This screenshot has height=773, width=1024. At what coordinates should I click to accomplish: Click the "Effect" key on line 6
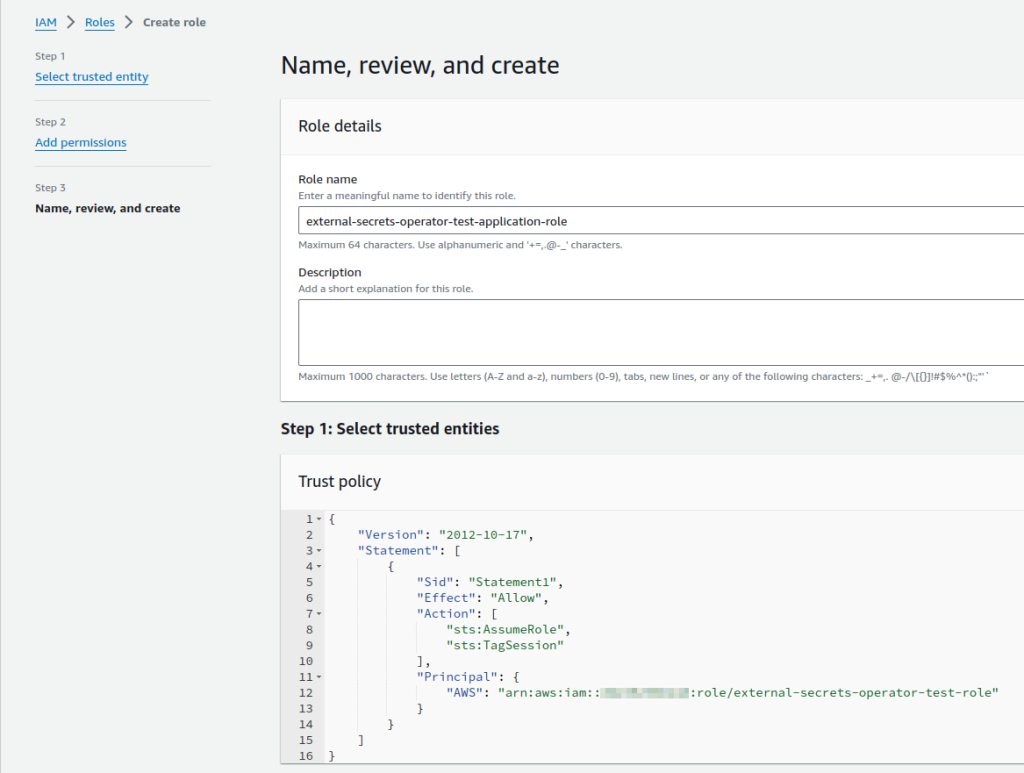446,598
